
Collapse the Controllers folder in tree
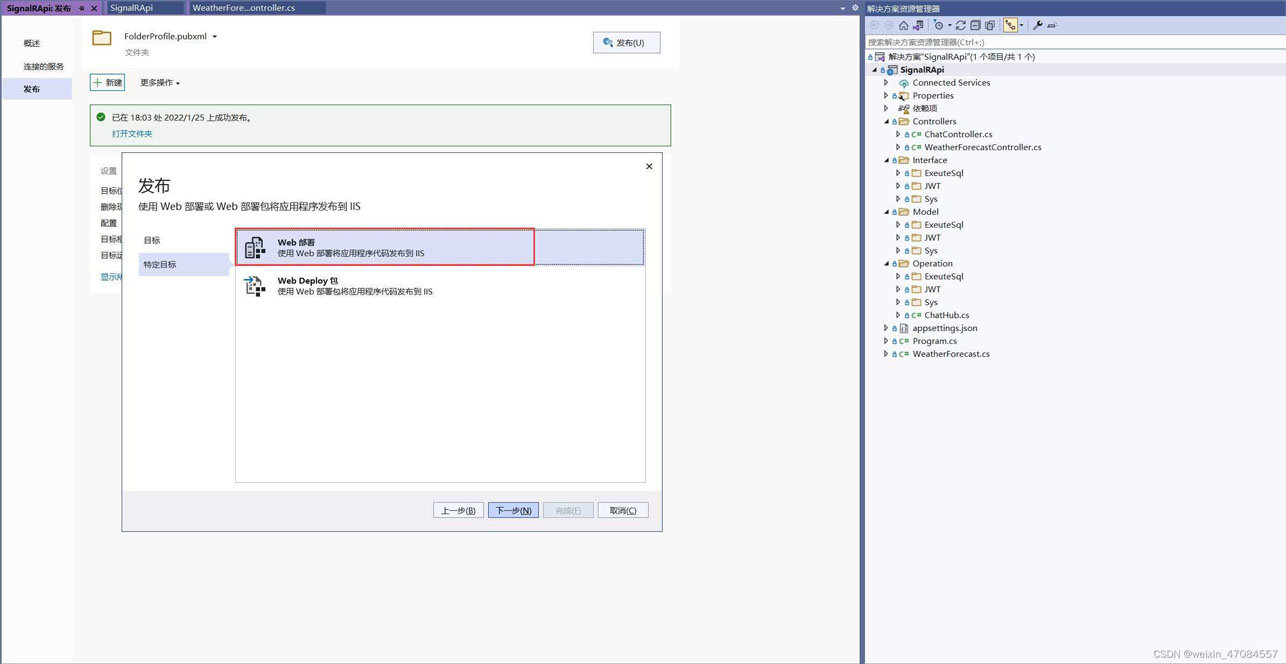coord(886,122)
